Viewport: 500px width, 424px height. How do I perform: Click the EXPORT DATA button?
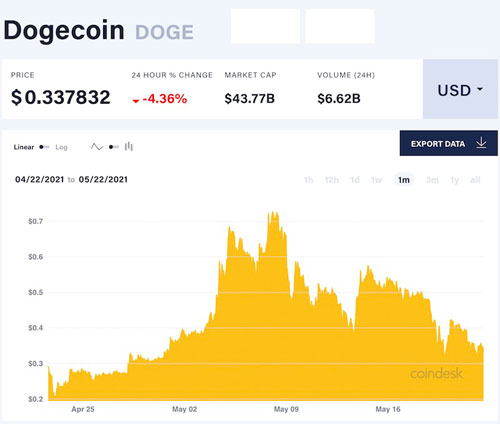click(449, 143)
